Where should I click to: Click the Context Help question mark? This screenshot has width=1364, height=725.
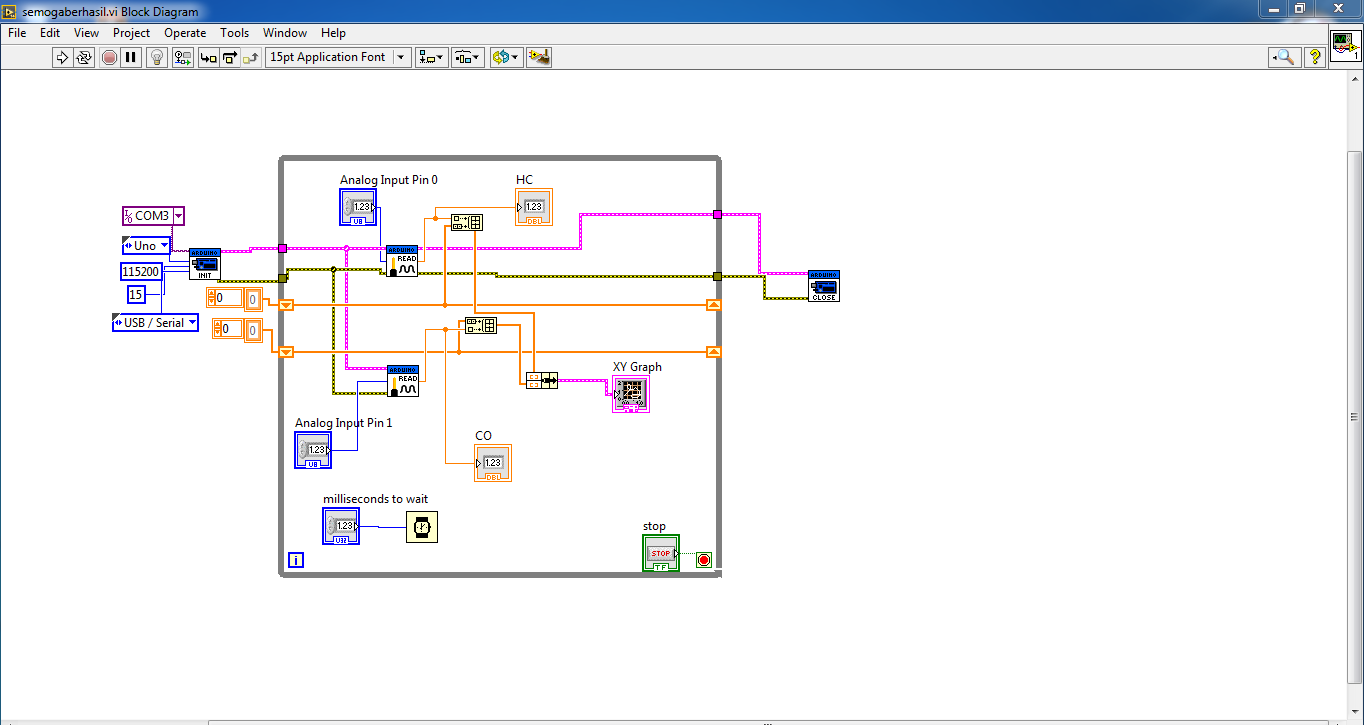click(1315, 57)
